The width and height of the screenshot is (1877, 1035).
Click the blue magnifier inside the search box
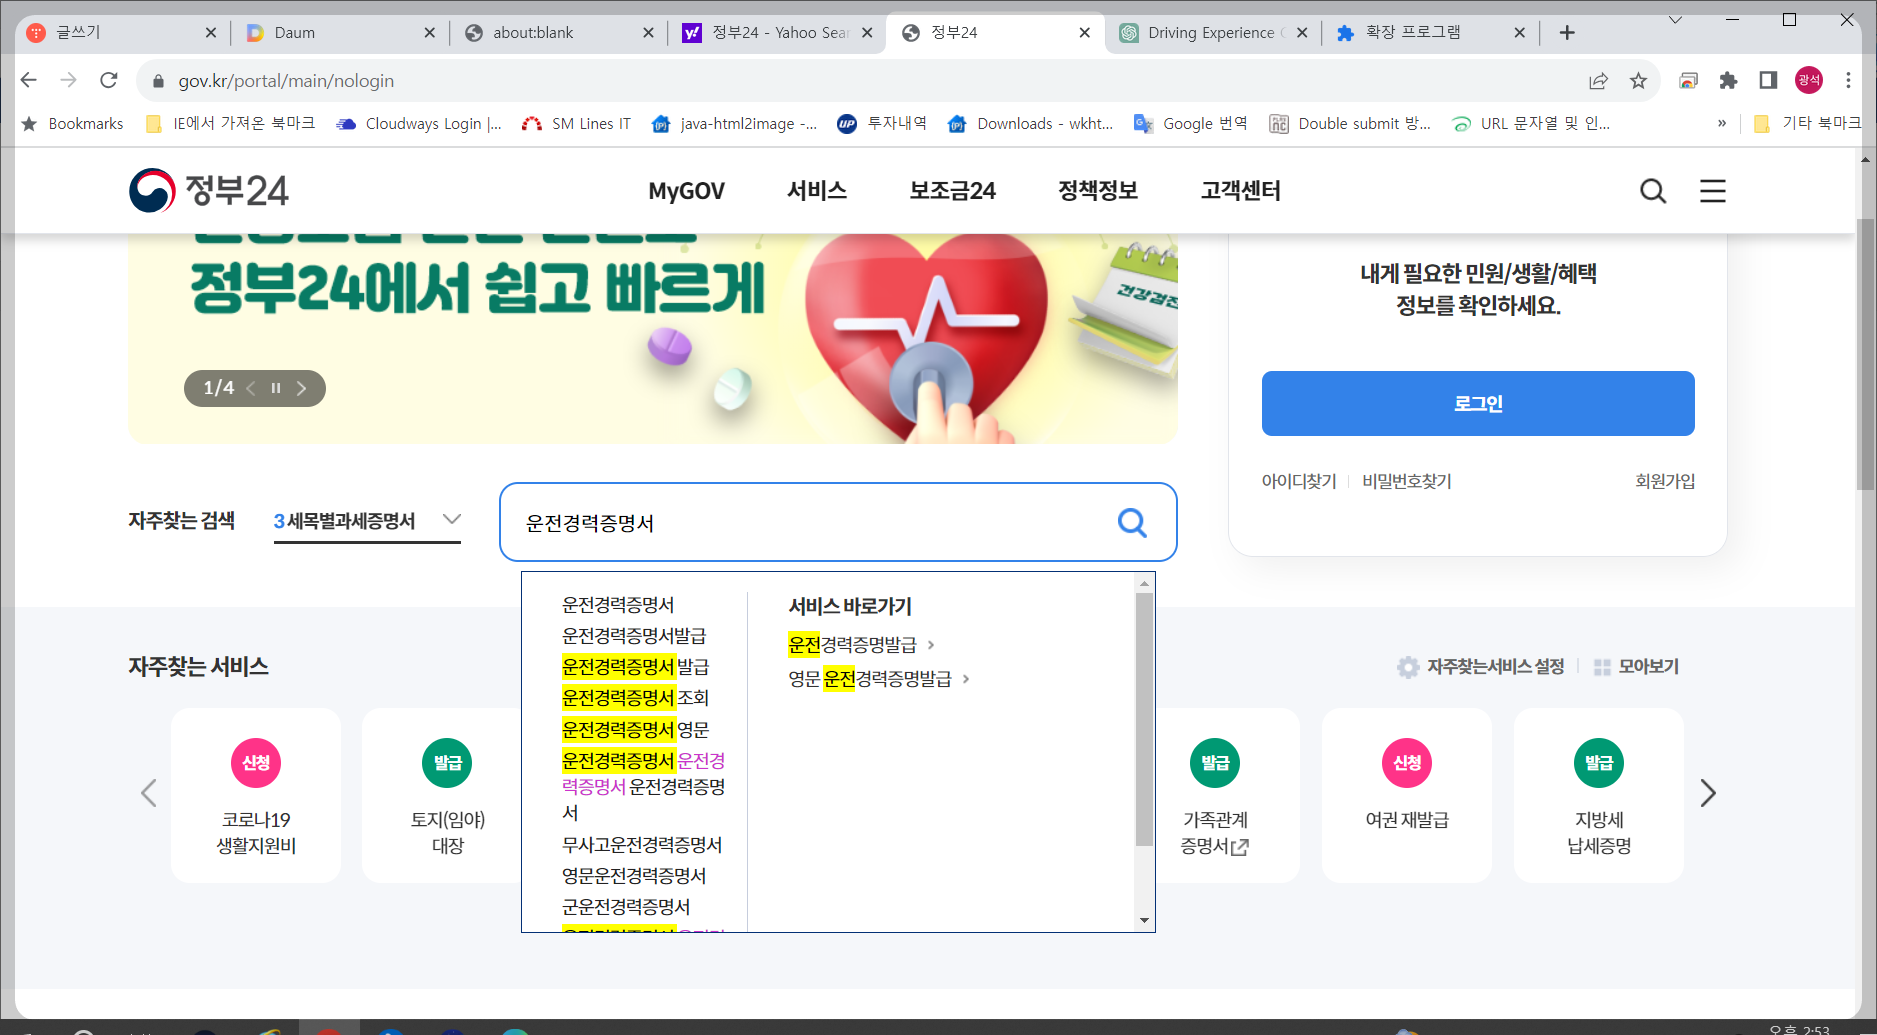point(1131,521)
